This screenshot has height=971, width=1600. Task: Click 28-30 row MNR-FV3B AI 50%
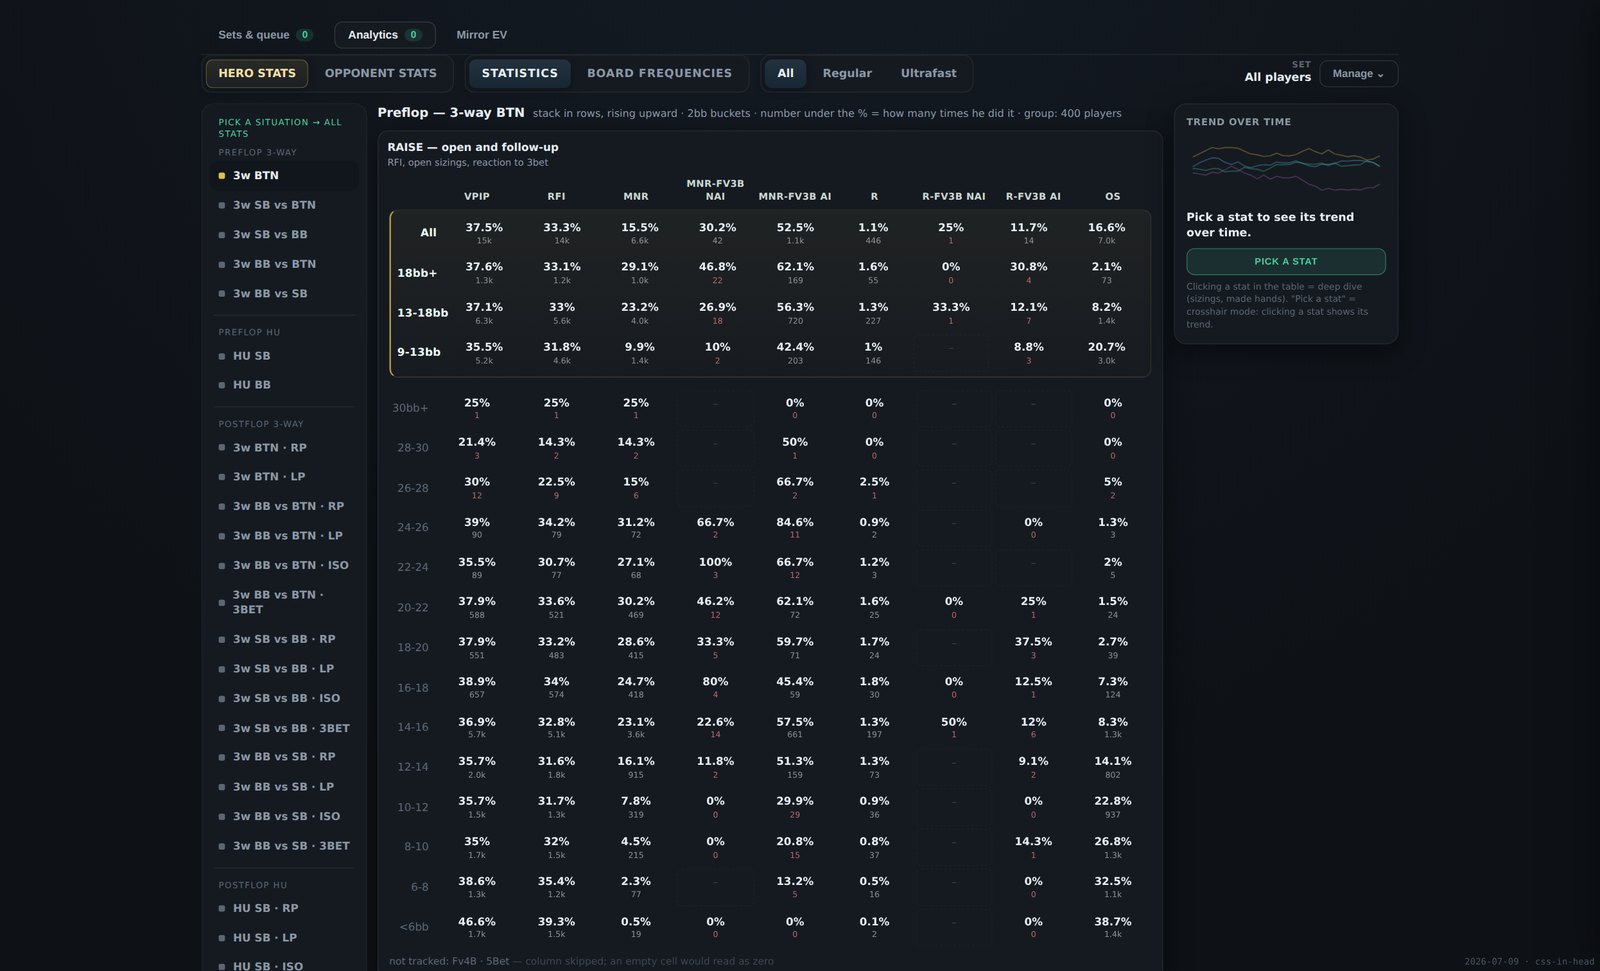(795, 448)
